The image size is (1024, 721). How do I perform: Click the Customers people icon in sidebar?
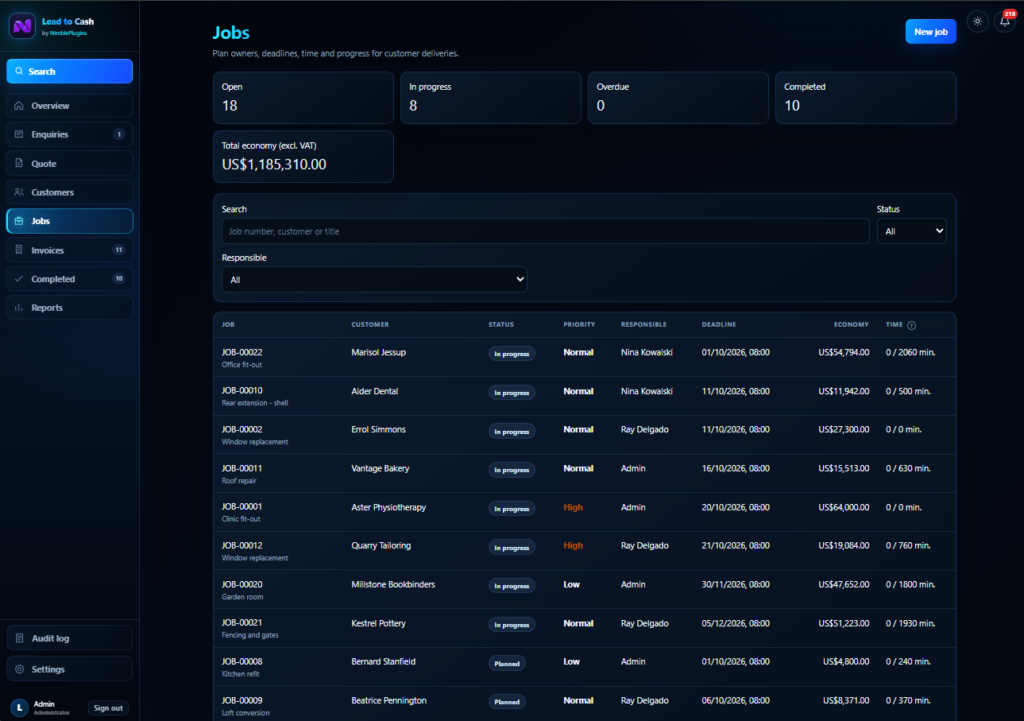point(19,192)
